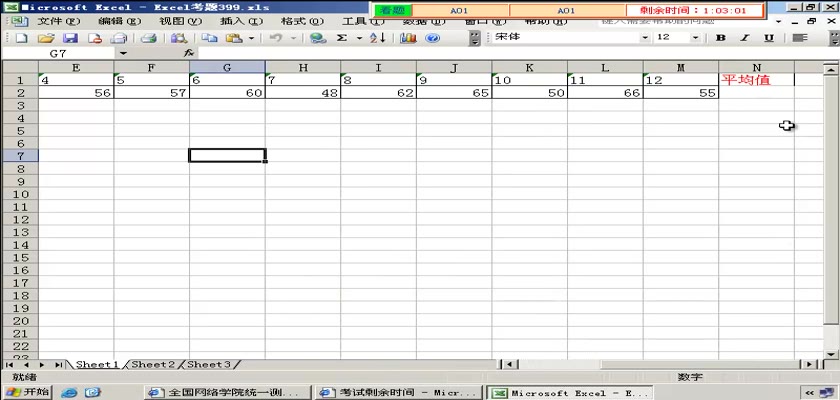Toggle Italic formatting

[744, 38]
